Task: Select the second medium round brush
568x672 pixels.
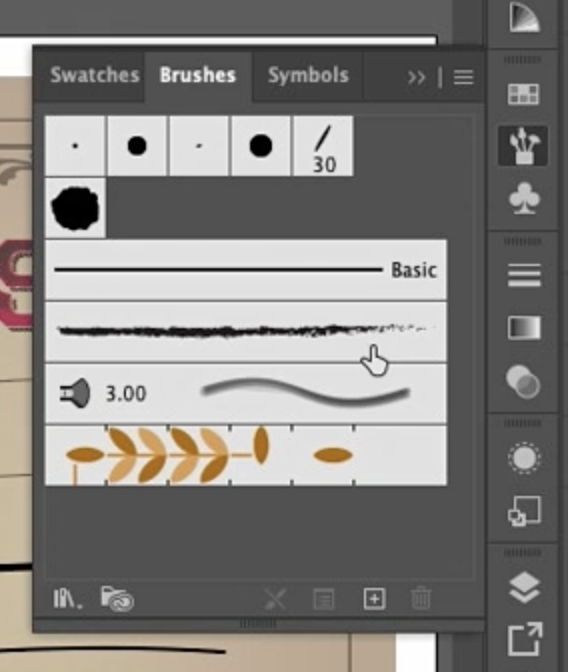Action: pyautogui.click(x=137, y=146)
